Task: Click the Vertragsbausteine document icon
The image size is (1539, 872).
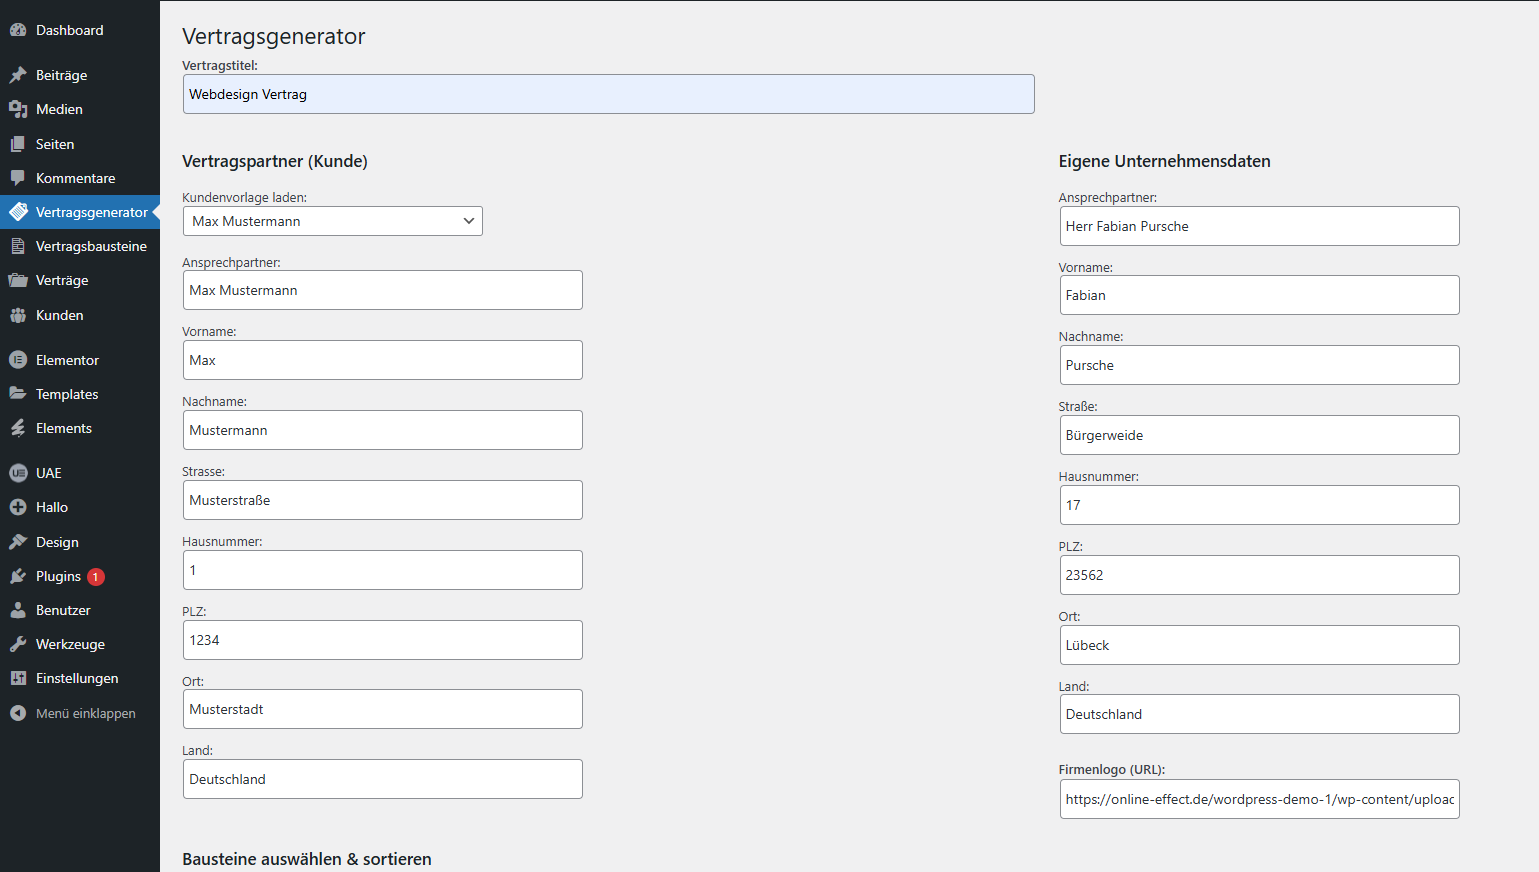Action: pos(18,246)
